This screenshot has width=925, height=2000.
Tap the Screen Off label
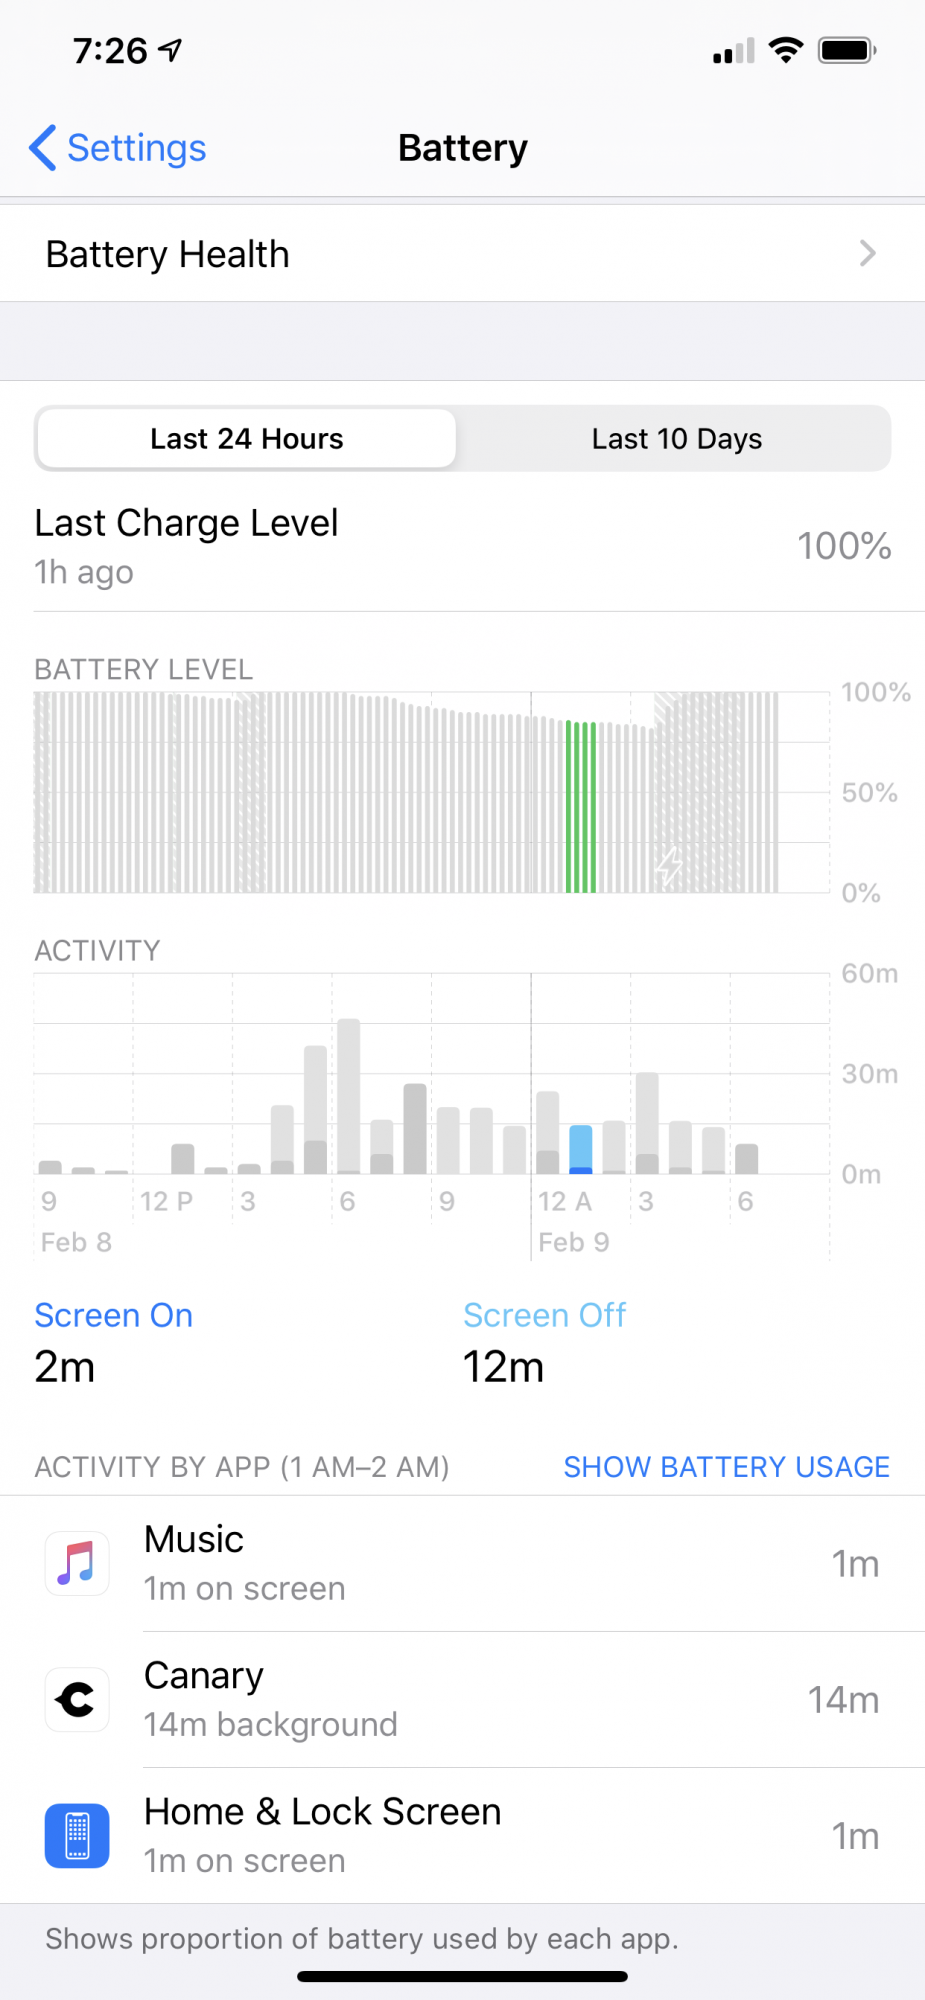pos(545,1315)
